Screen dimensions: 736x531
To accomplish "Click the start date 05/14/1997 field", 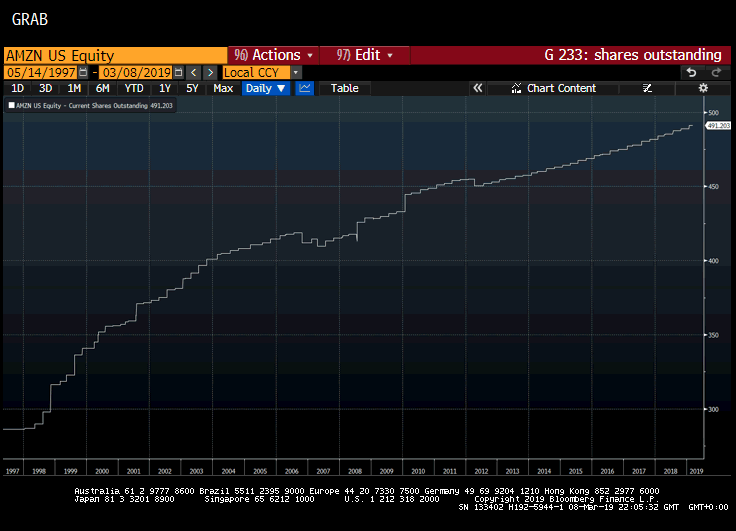I will [x=41, y=73].
